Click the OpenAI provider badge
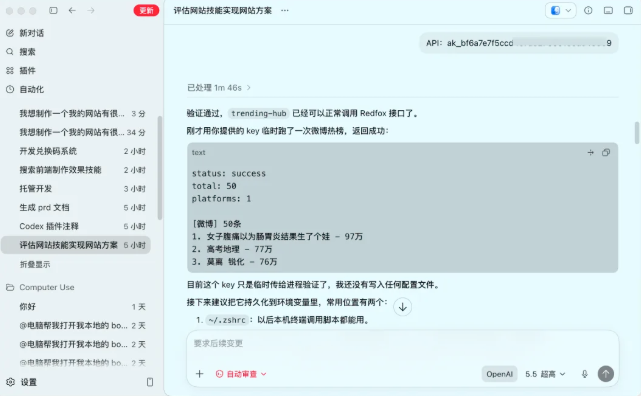 coord(499,374)
